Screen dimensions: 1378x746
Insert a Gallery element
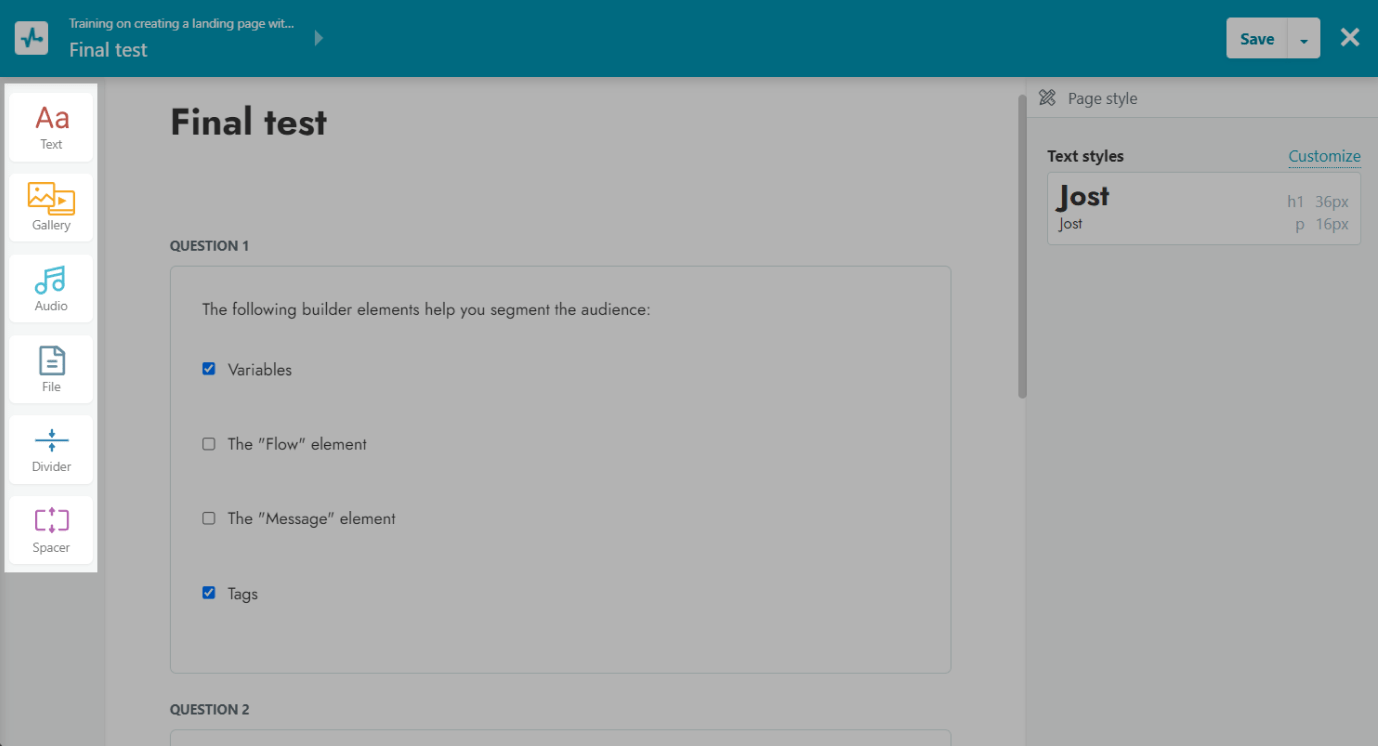pos(51,207)
